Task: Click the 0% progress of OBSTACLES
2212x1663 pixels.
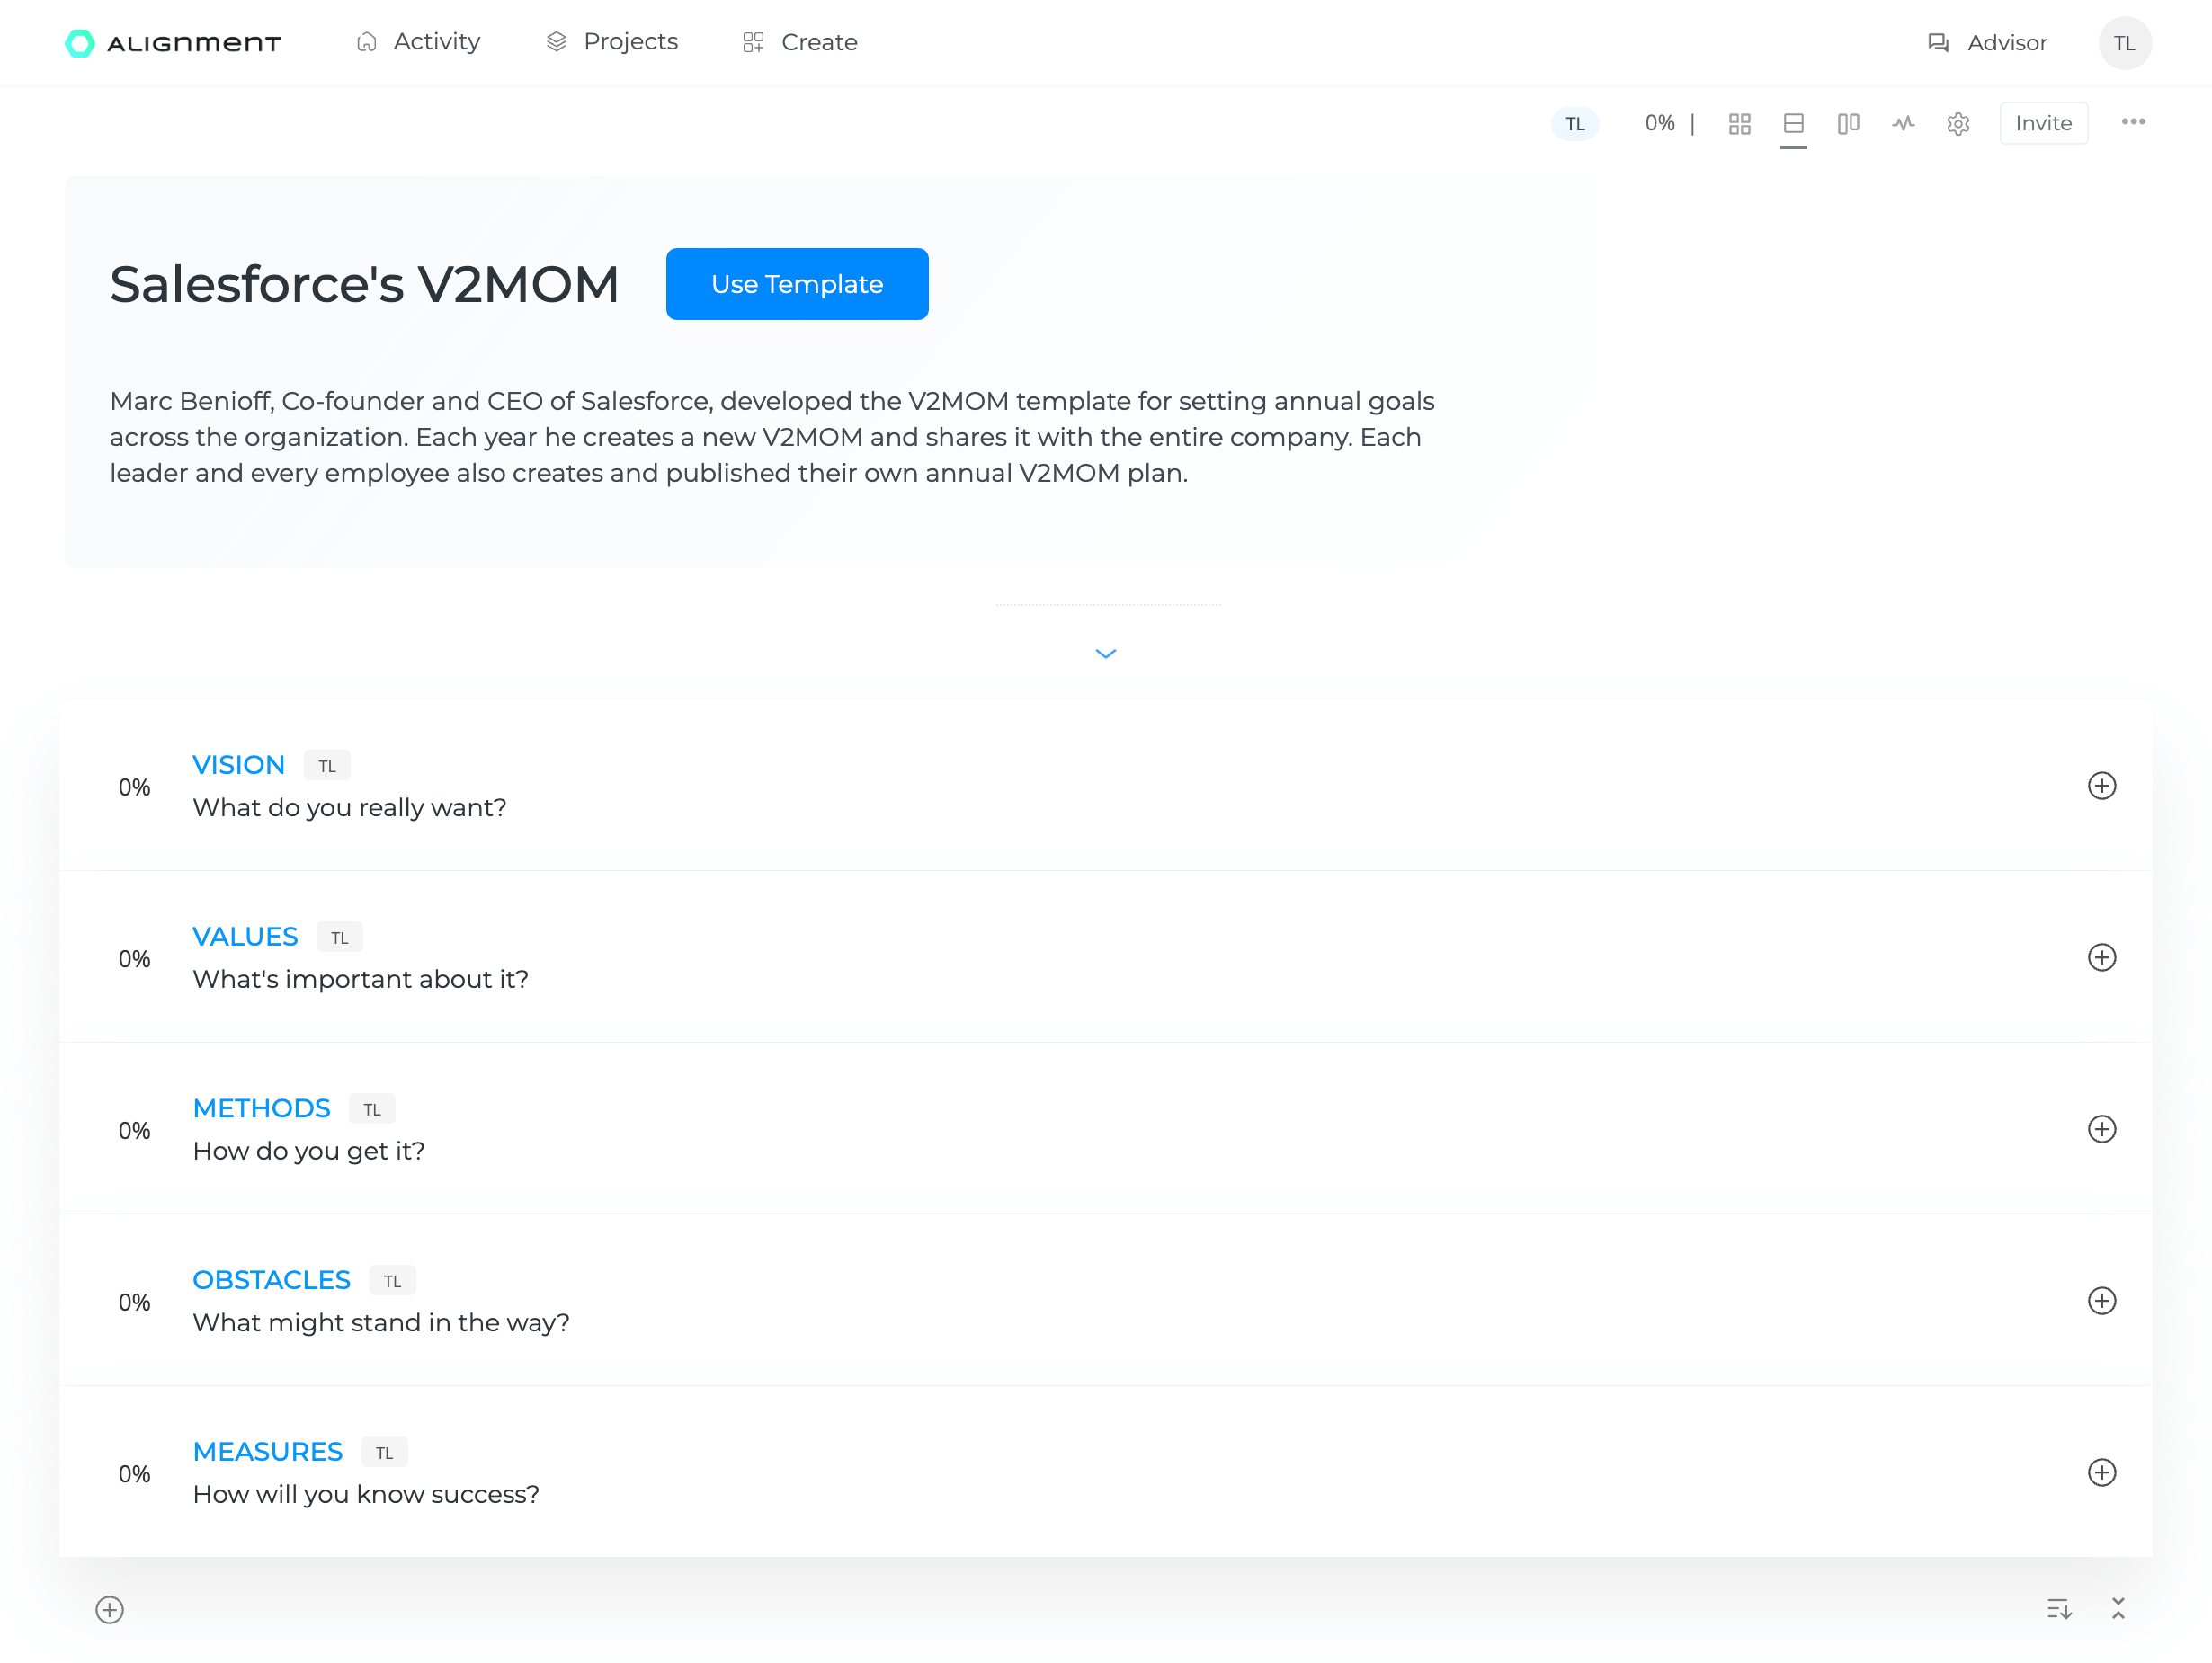Action: click(134, 1303)
